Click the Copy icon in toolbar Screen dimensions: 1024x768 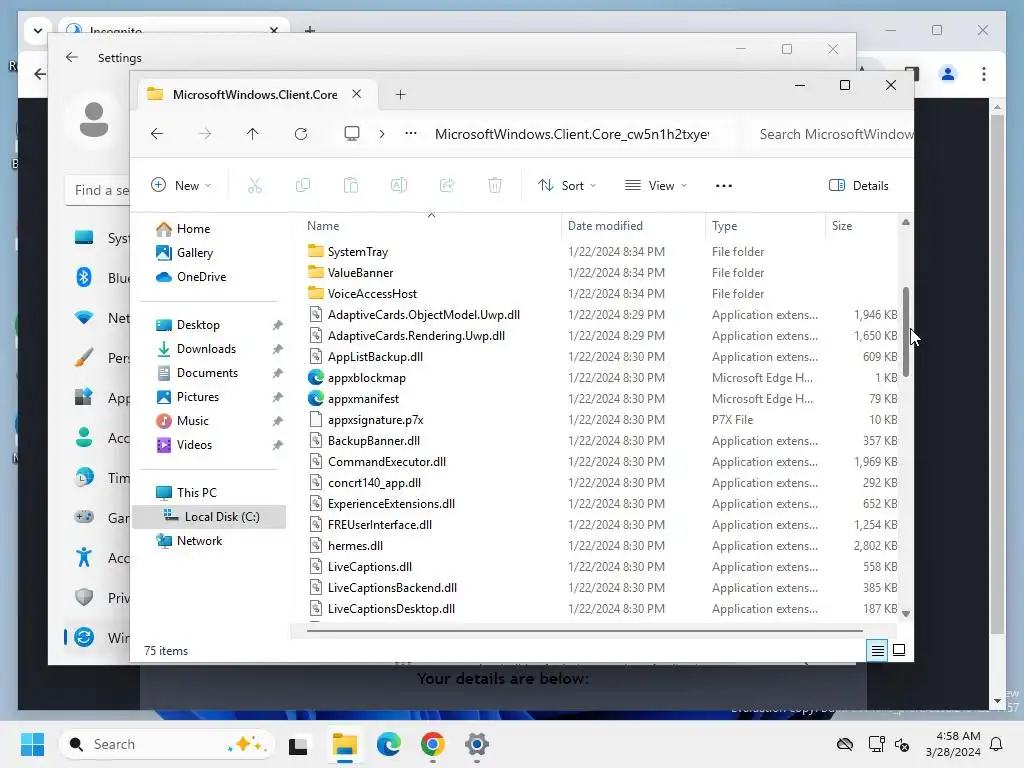point(302,185)
